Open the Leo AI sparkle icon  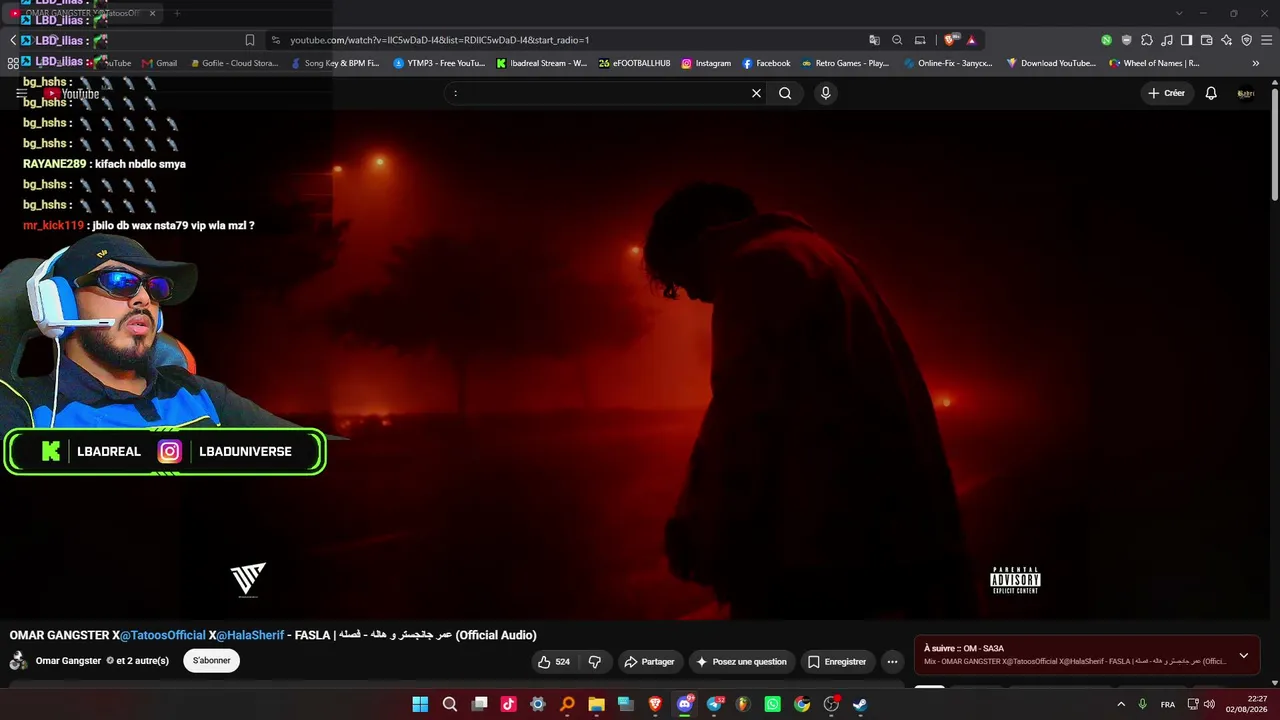[1226, 40]
